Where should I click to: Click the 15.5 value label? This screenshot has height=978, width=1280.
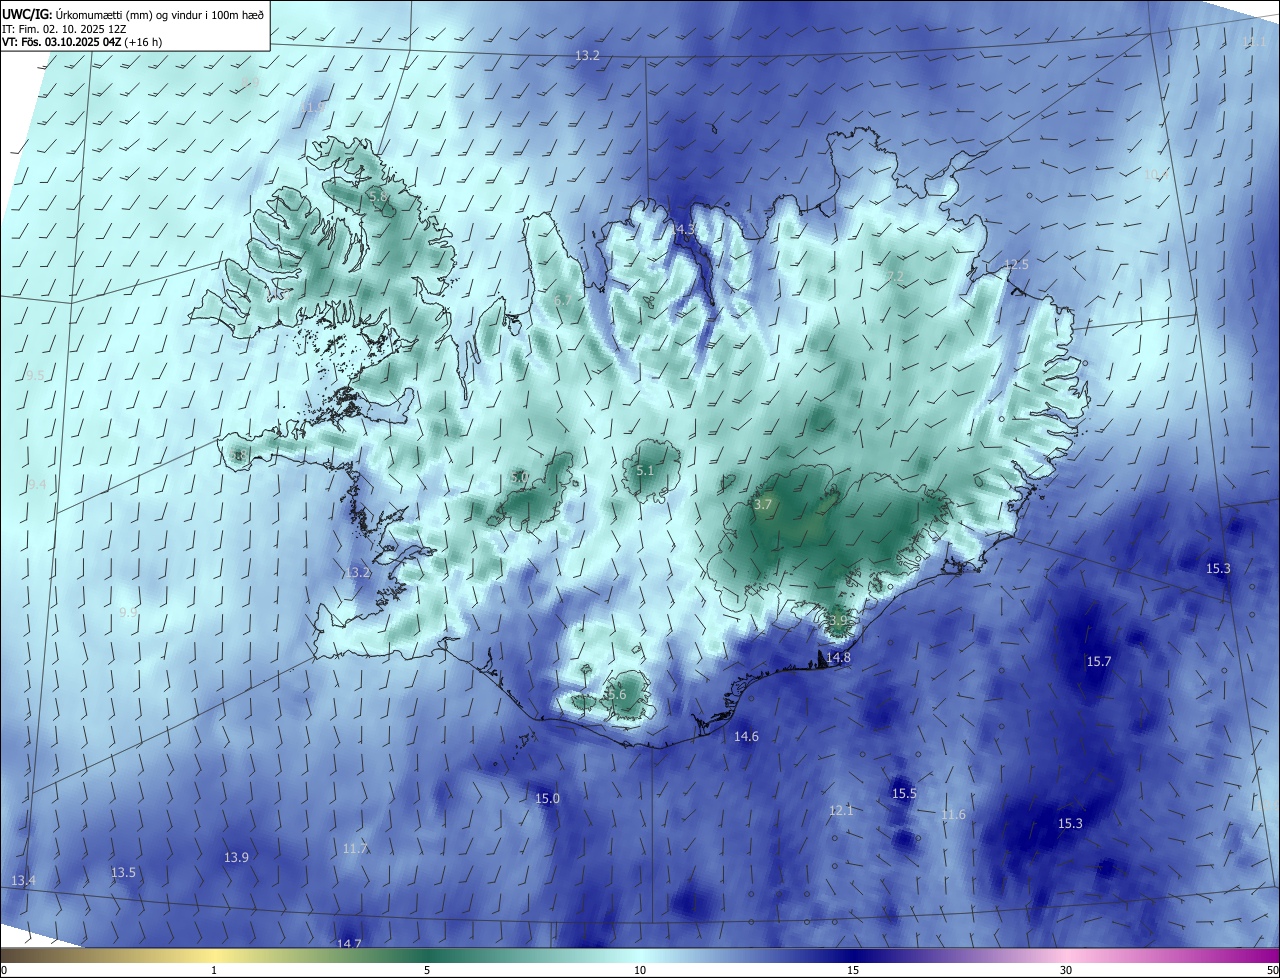coord(904,794)
